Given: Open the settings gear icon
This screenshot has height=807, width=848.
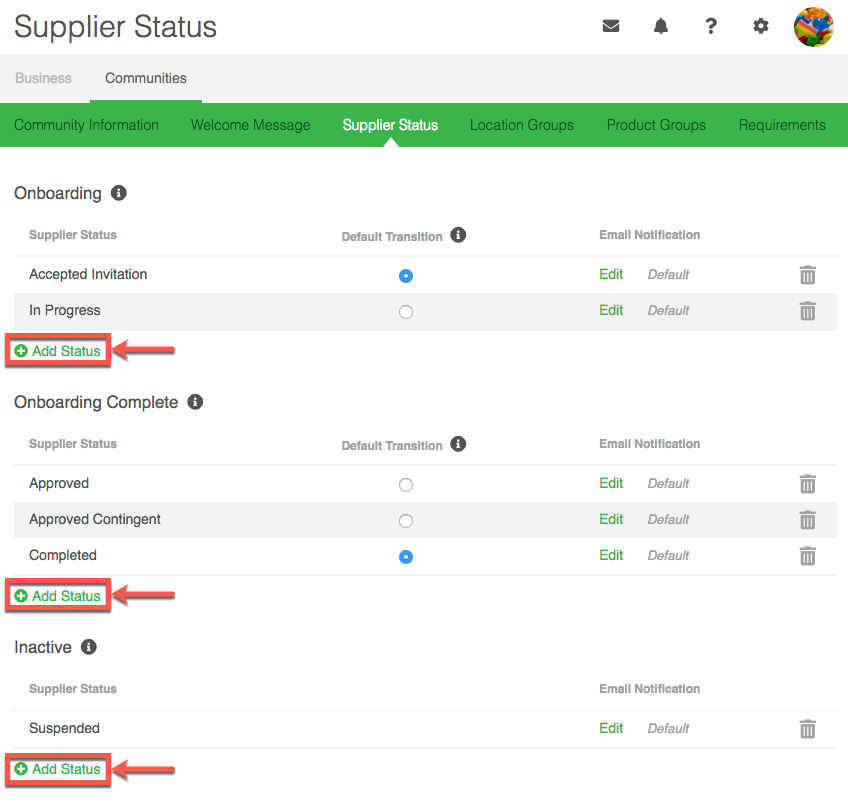Looking at the screenshot, I should point(761,27).
